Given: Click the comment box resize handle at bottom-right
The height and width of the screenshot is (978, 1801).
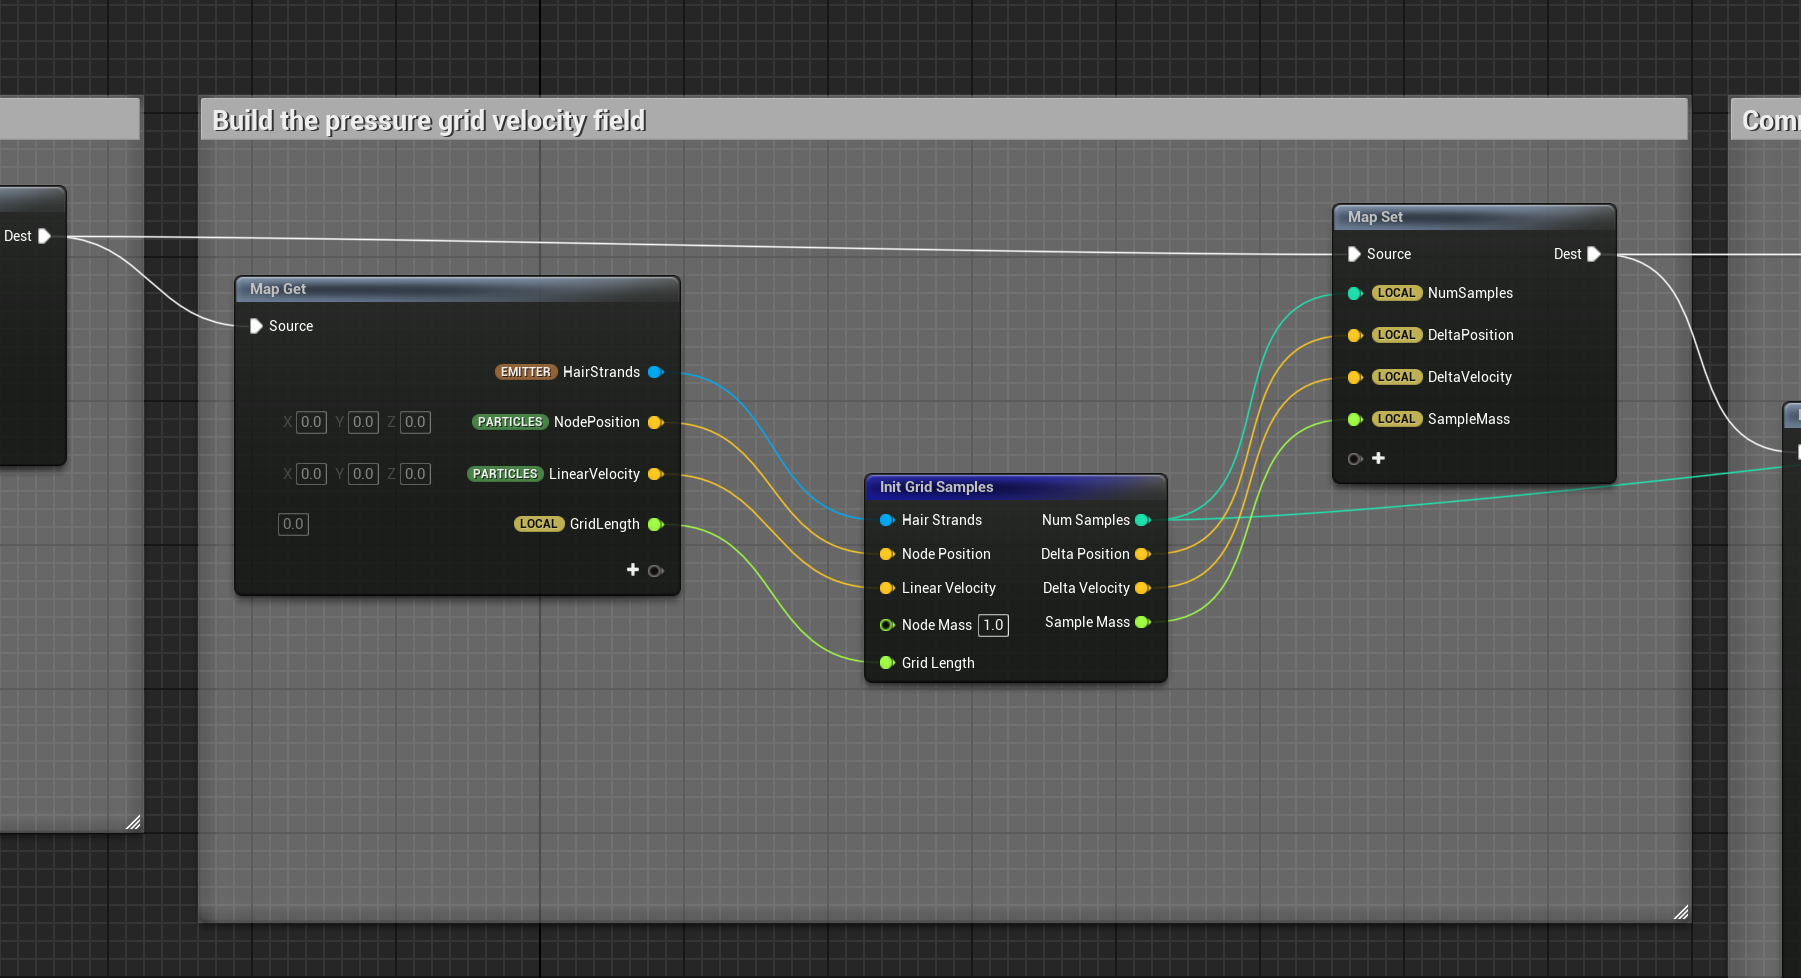Looking at the screenshot, I should (x=1680, y=911).
